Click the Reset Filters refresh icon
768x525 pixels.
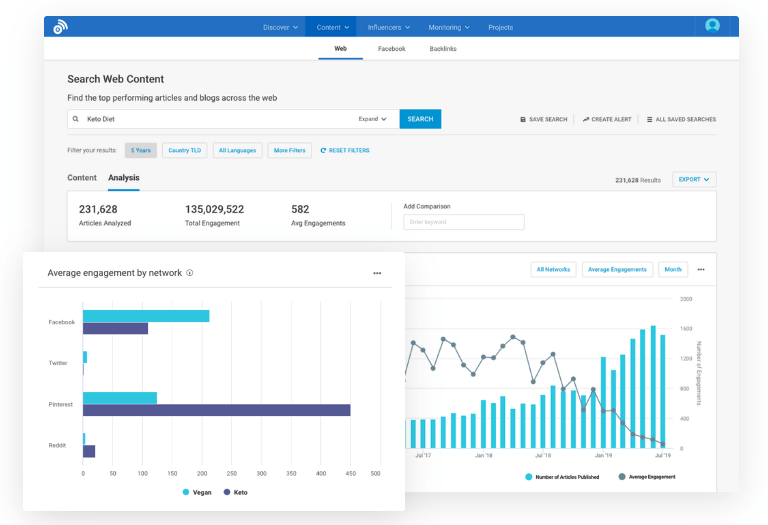[x=323, y=151]
